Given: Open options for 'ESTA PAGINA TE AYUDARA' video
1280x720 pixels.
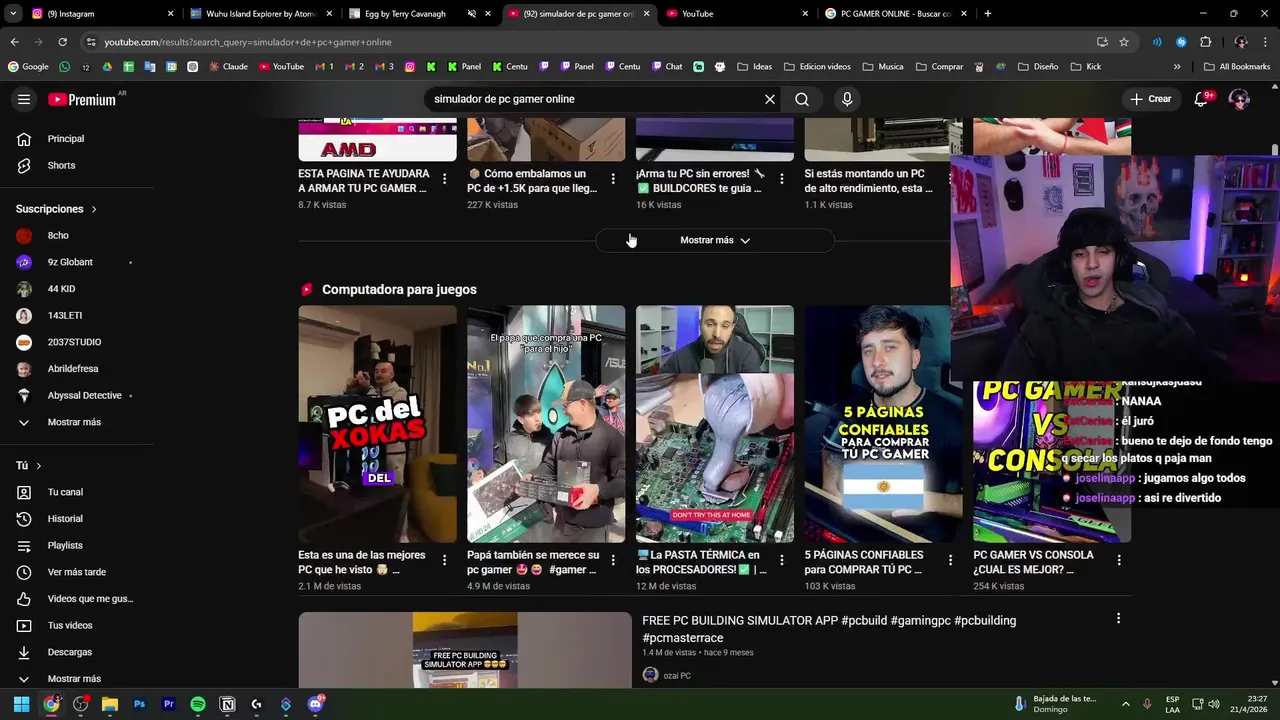Looking at the screenshot, I should tap(444, 179).
